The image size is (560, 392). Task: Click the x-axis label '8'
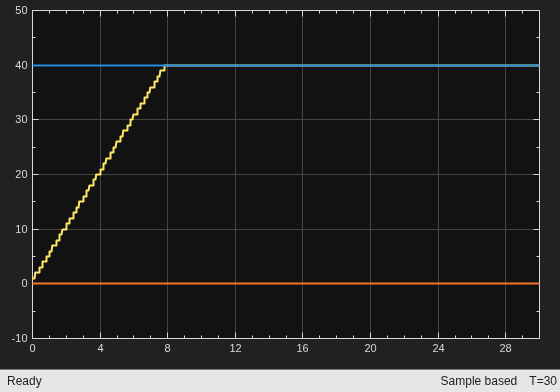pyautogui.click(x=168, y=348)
